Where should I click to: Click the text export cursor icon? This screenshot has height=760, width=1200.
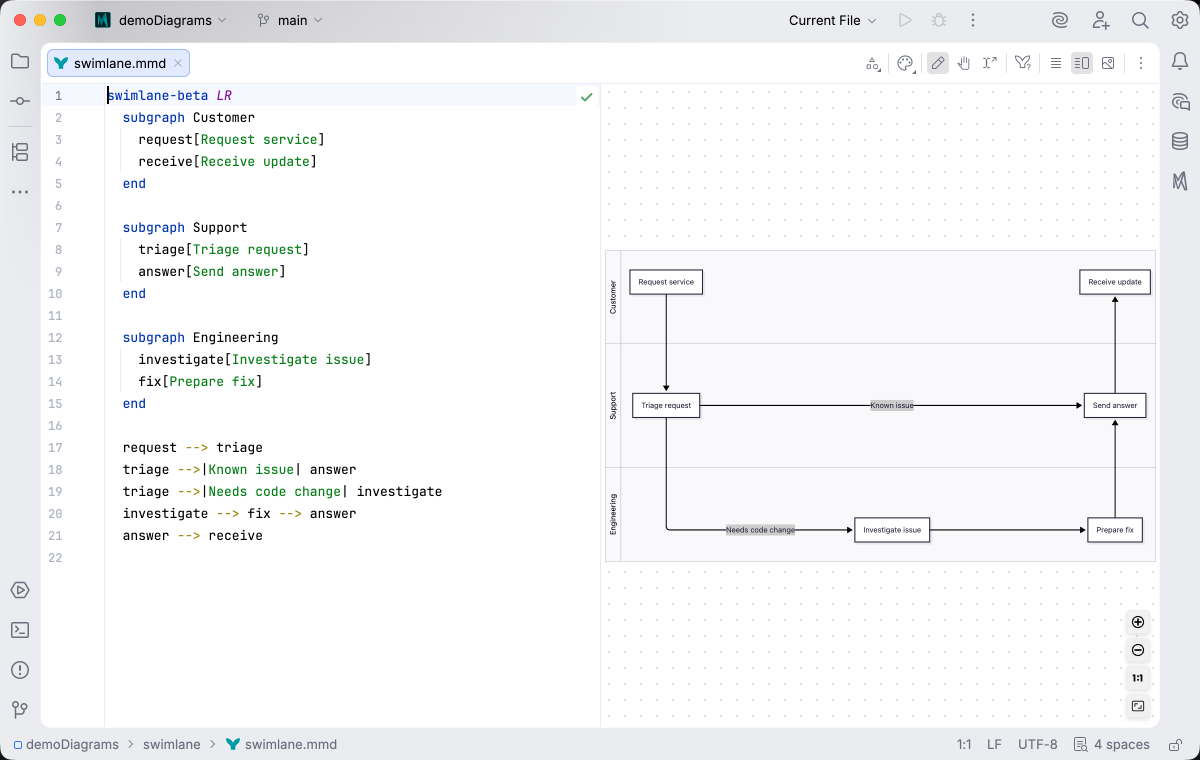[x=990, y=63]
